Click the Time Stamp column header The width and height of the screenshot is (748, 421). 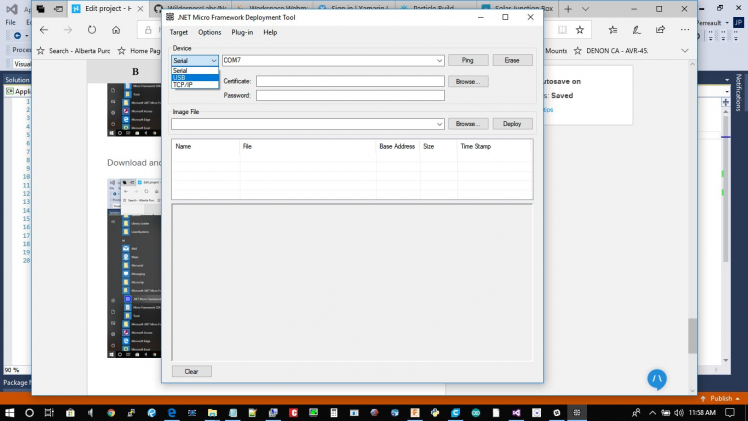tap(494, 146)
